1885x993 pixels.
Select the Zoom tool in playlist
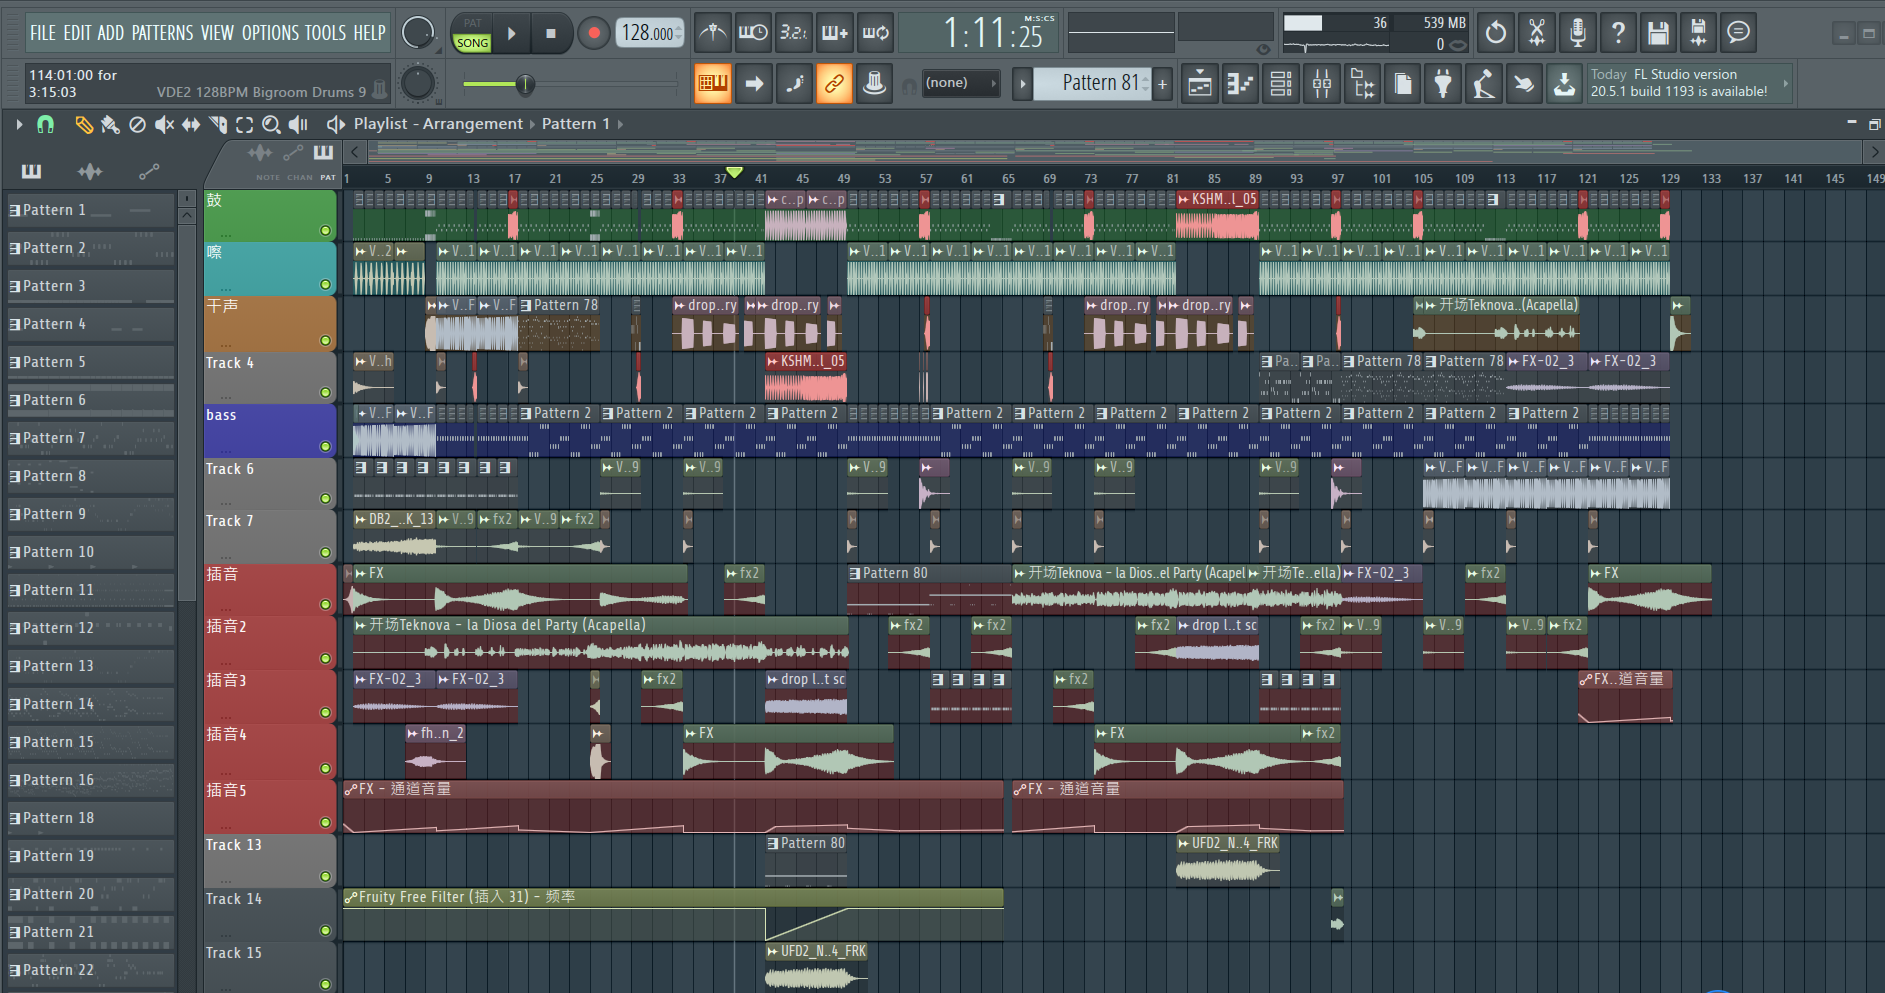coord(271,125)
